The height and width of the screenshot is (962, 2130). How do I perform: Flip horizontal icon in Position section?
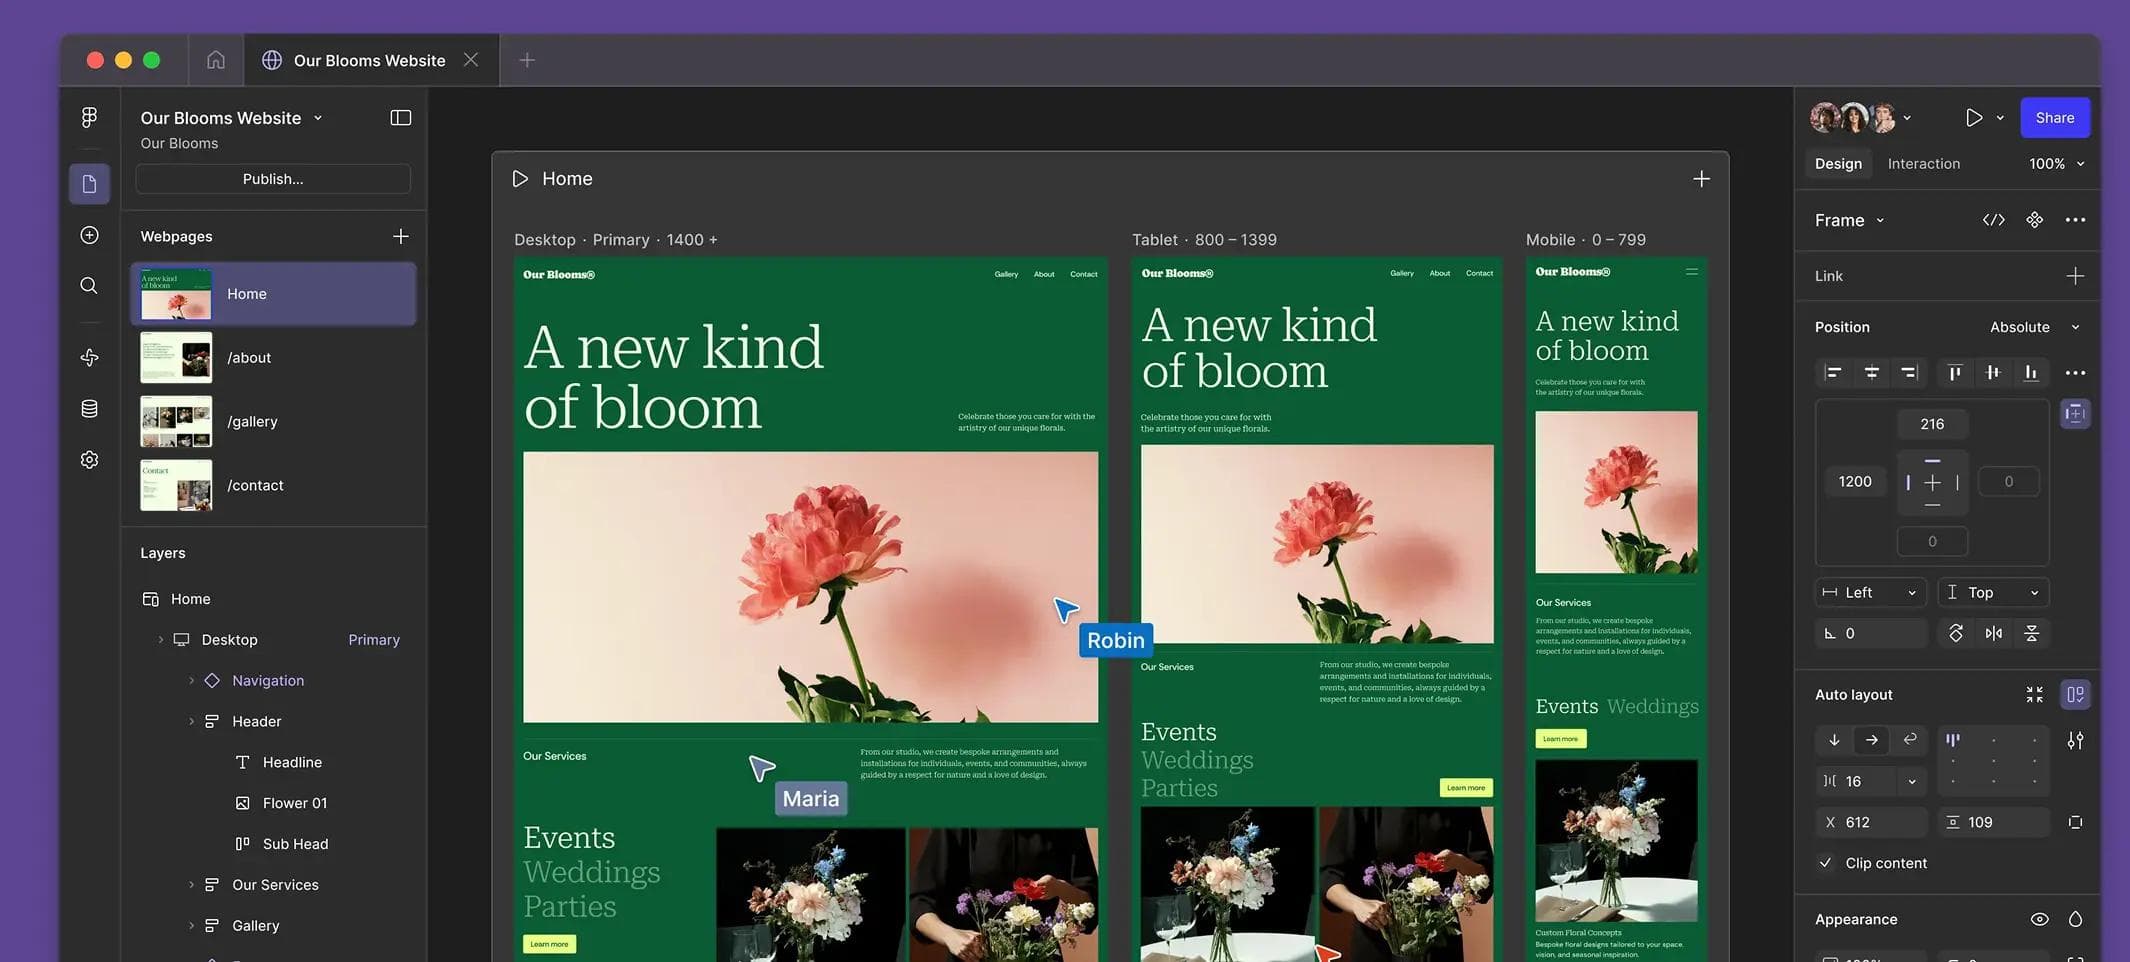[x=1993, y=633]
